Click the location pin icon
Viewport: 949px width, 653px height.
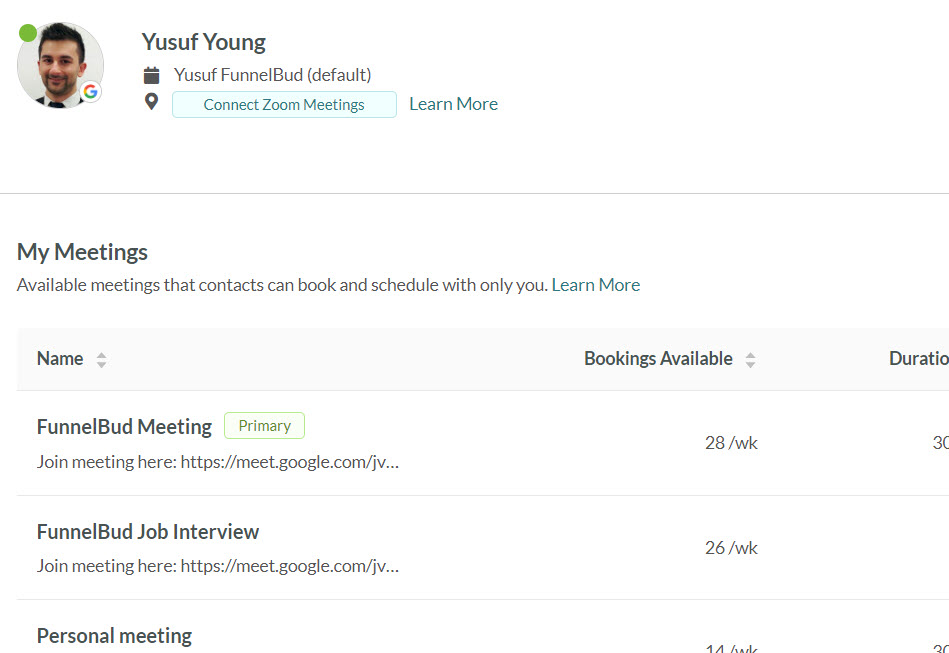pos(151,102)
